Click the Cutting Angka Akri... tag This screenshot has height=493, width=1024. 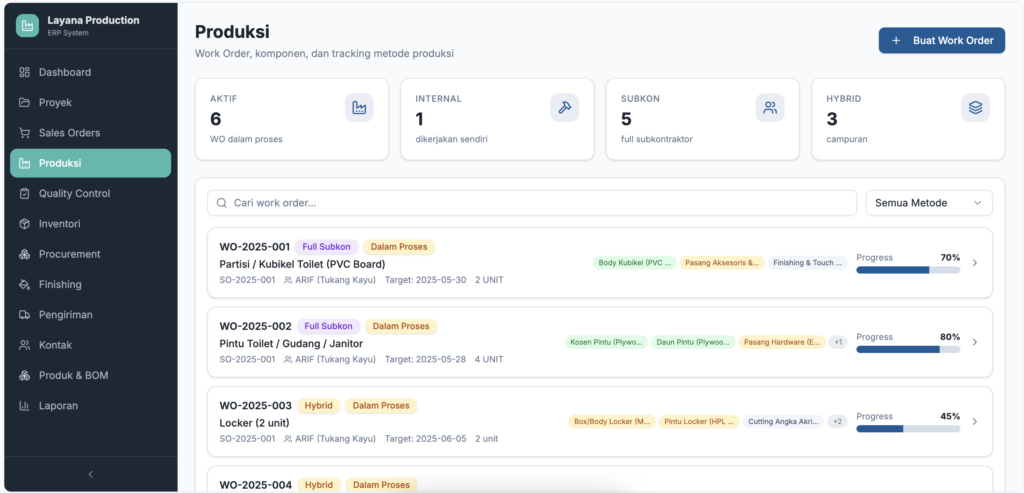click(x=783, y=422)
